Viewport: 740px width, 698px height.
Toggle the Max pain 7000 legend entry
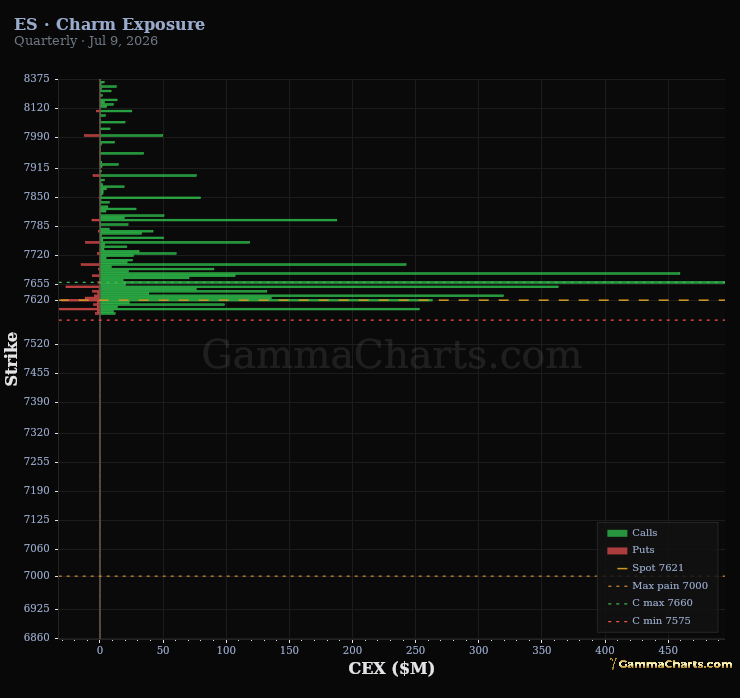658,586
